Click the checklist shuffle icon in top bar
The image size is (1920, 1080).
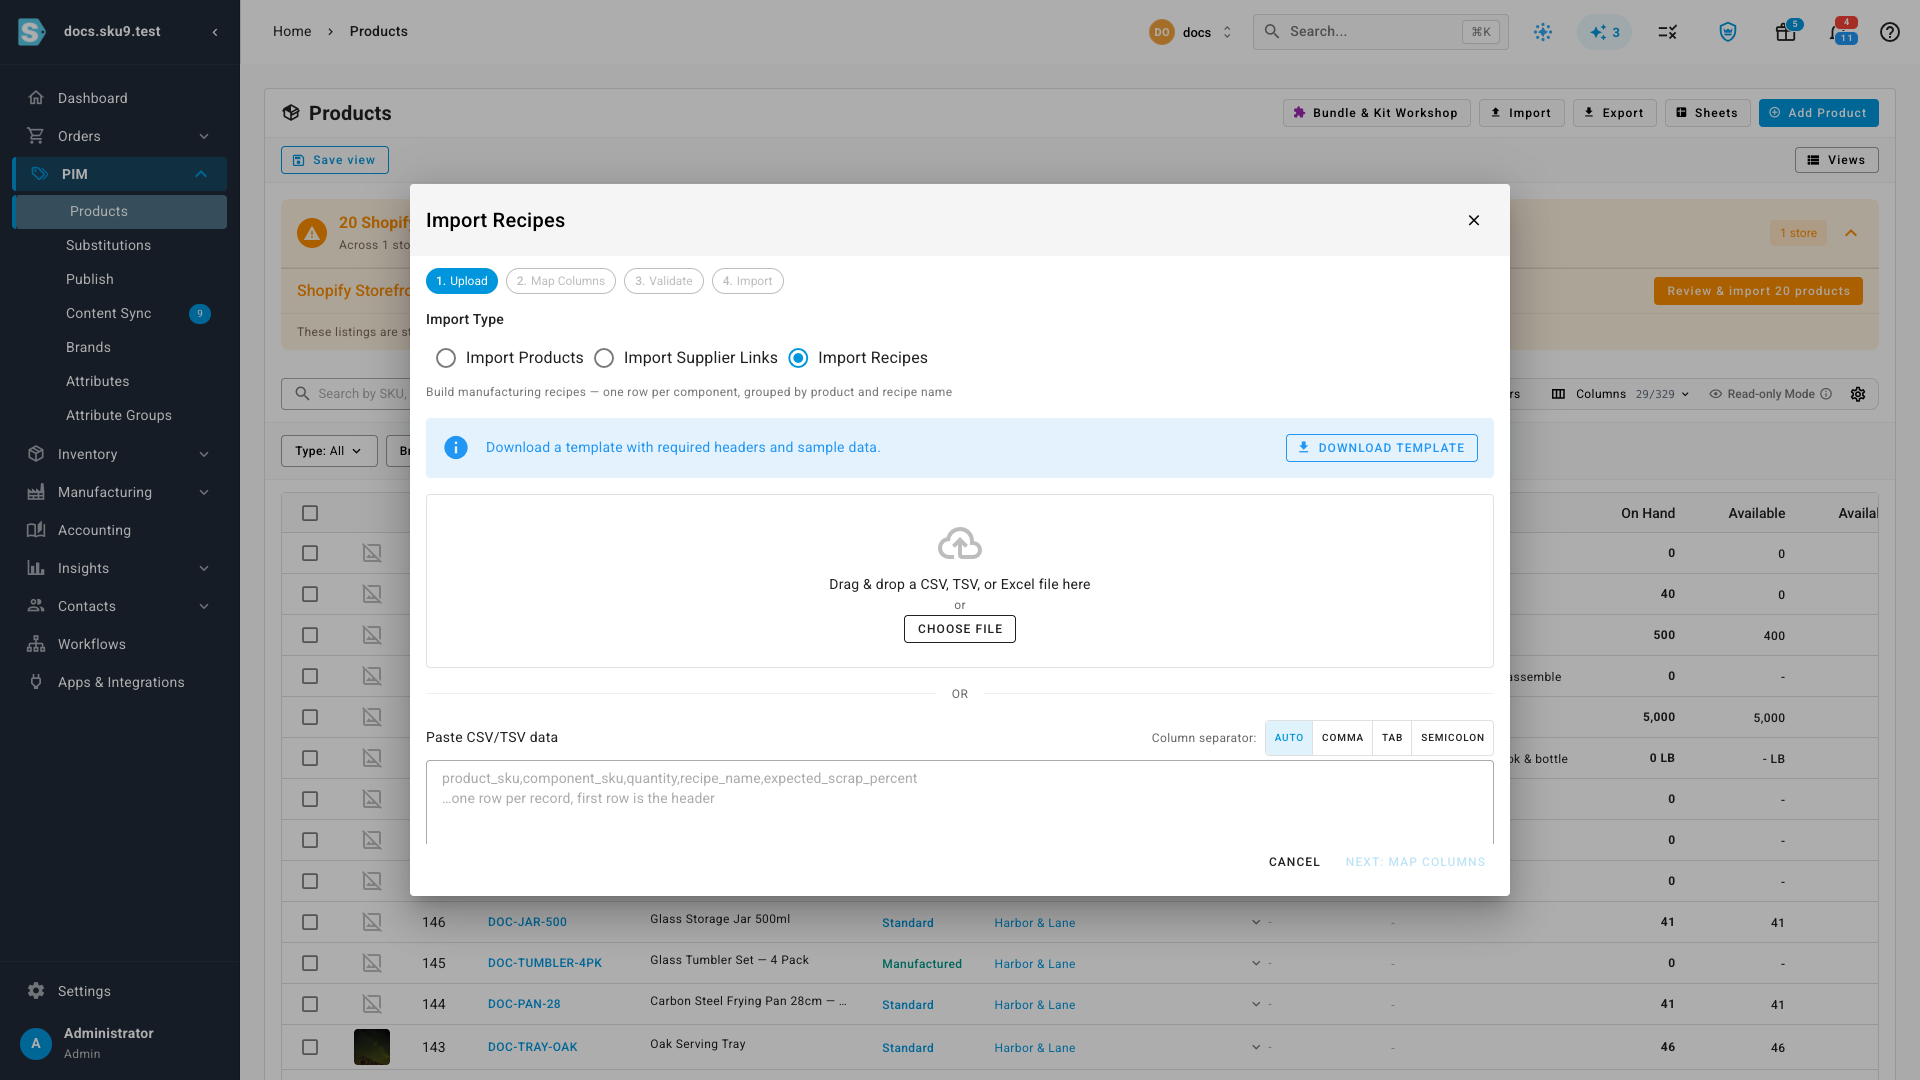coord(1667,32)
